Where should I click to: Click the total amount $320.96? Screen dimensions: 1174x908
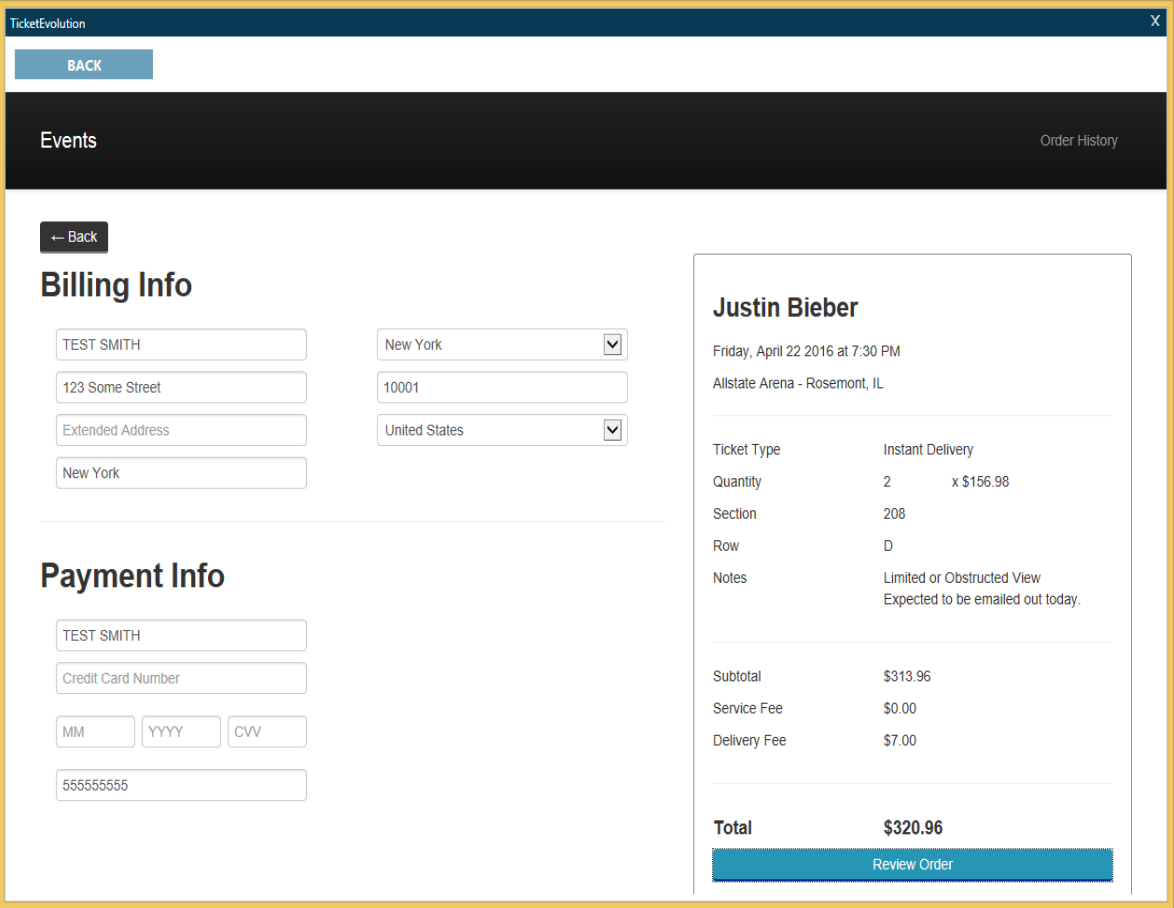[x=913, y=827]
